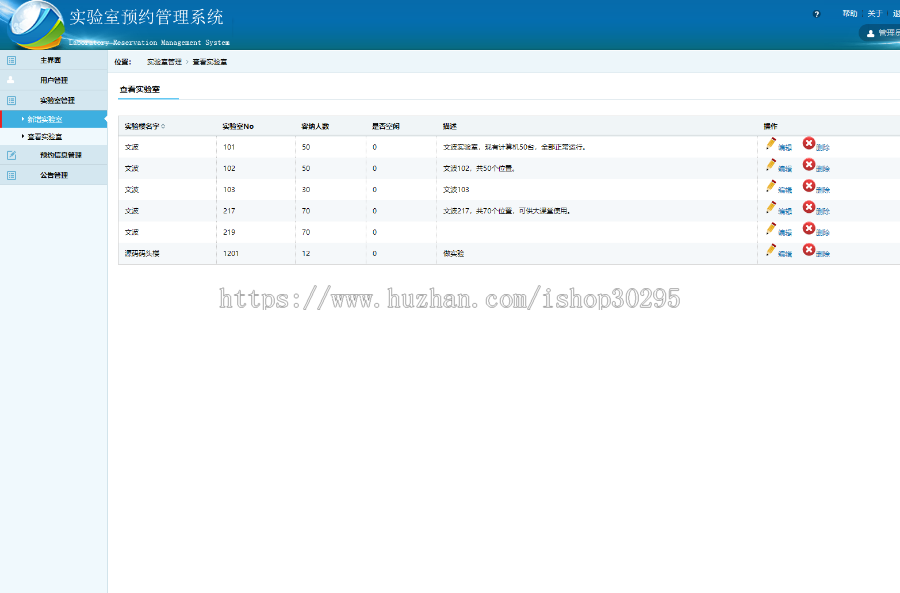Click the admin user avatar in the top-right
Screen dimensions: 900x593
[x=873, y=32]
